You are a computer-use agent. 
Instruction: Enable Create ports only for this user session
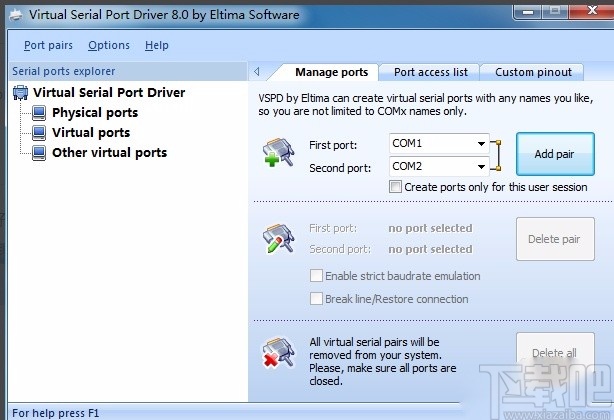point(395,187)
